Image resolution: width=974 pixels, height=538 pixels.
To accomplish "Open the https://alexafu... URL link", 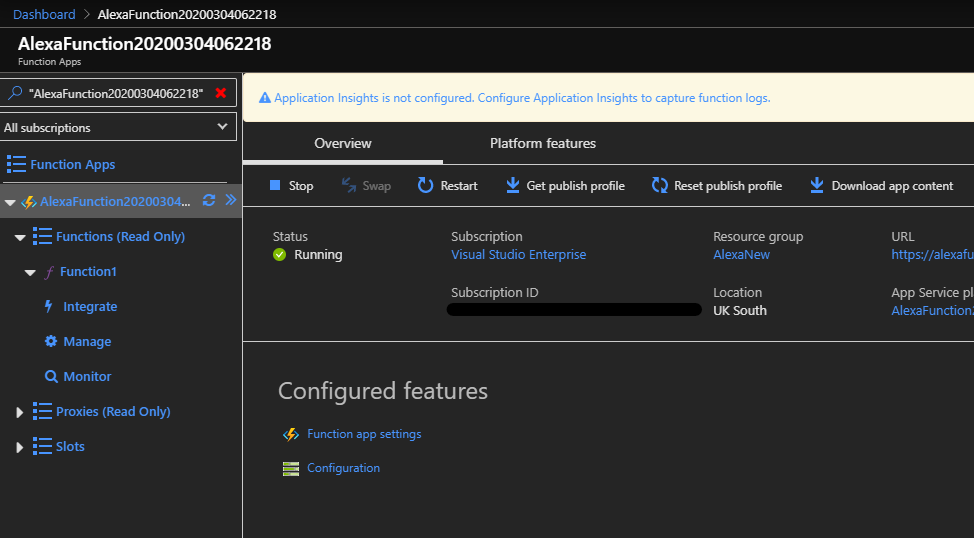I will click(932, 255).
